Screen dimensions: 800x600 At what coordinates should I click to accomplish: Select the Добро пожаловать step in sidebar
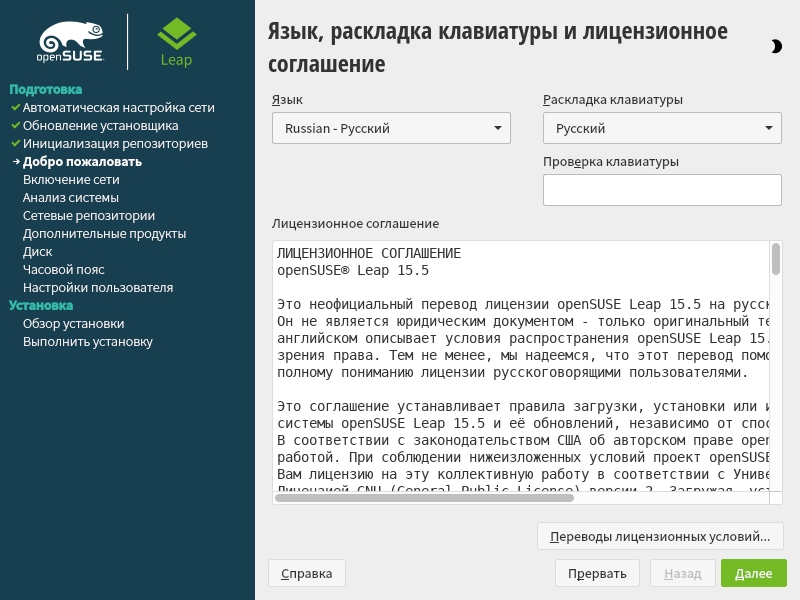(x=82, y=162)
